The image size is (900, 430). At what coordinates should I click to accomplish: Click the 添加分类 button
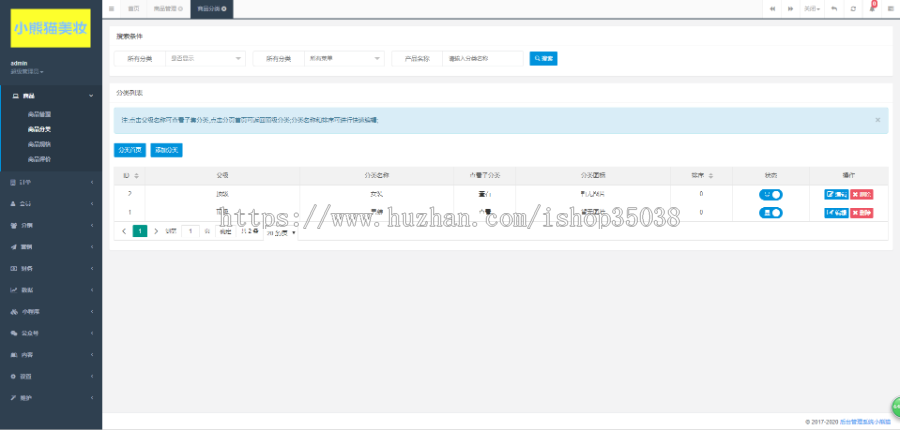pyautogui.click(x=166, y=150)
